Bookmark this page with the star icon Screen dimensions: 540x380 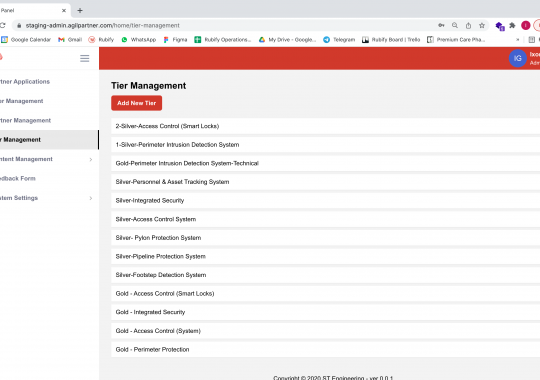(x=482, y=25)
